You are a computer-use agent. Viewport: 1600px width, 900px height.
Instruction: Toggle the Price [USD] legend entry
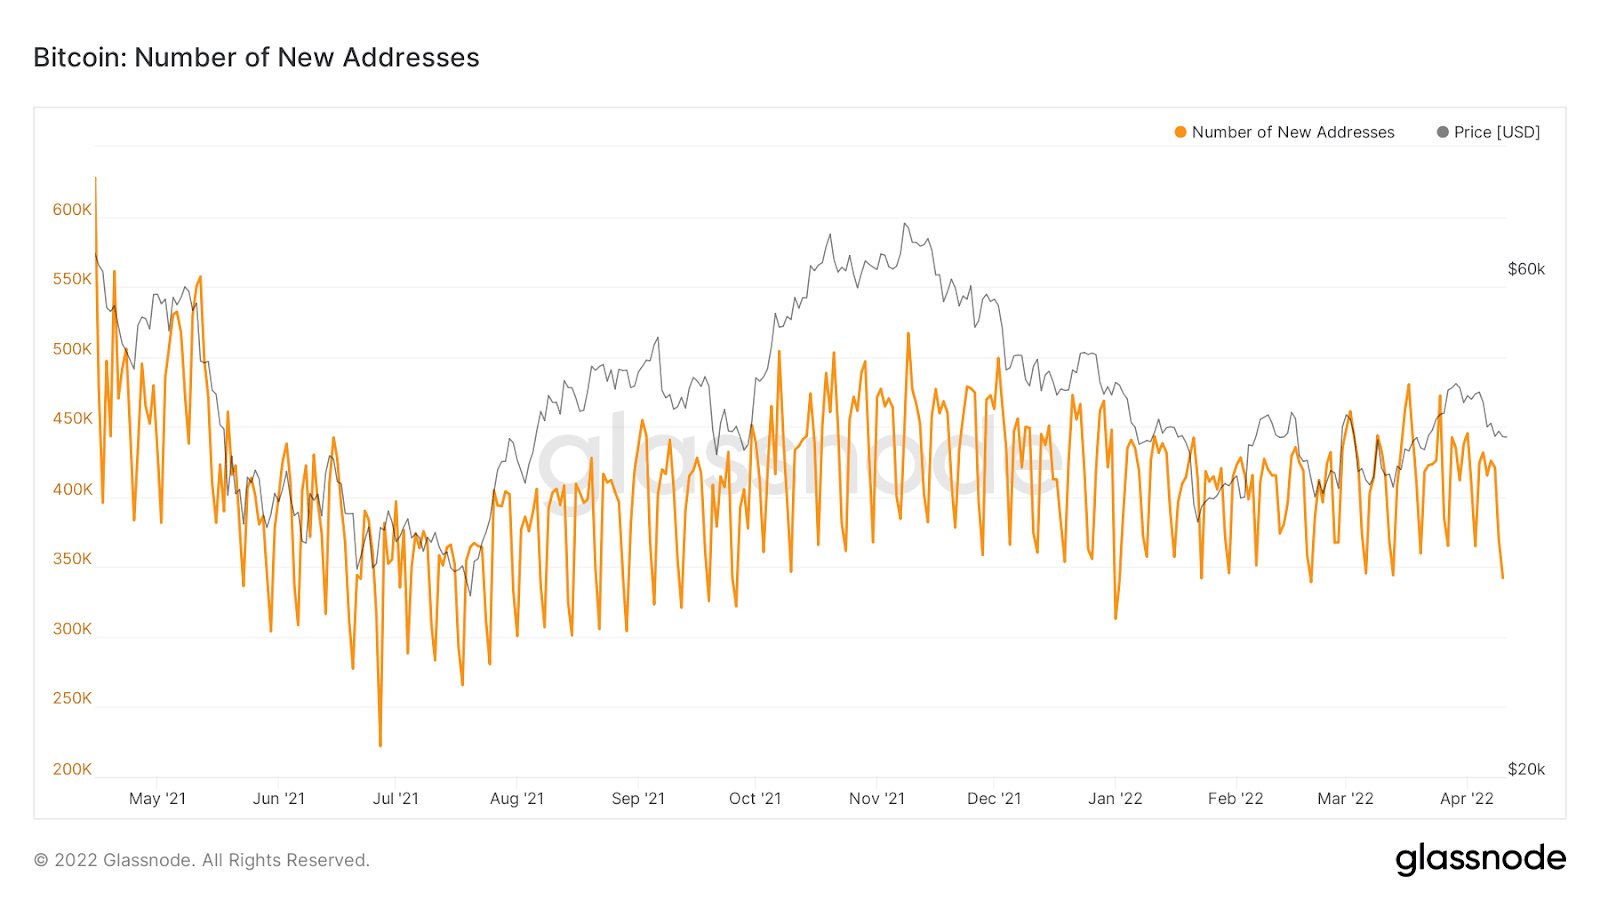1489,132
